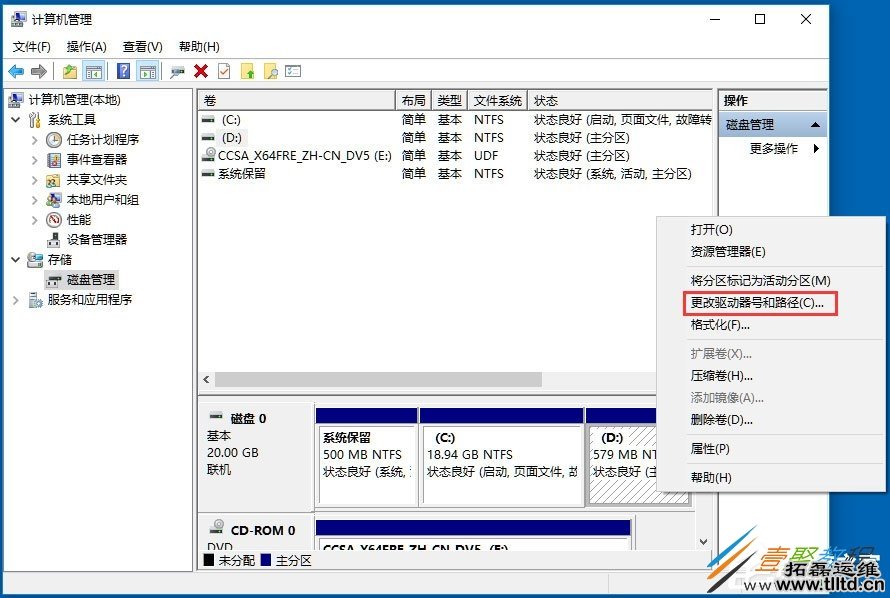Viewport: 890px width, 598px height.
Task: Click the CD-ROM 0 drive icon
Action: [x=219, y=527]
